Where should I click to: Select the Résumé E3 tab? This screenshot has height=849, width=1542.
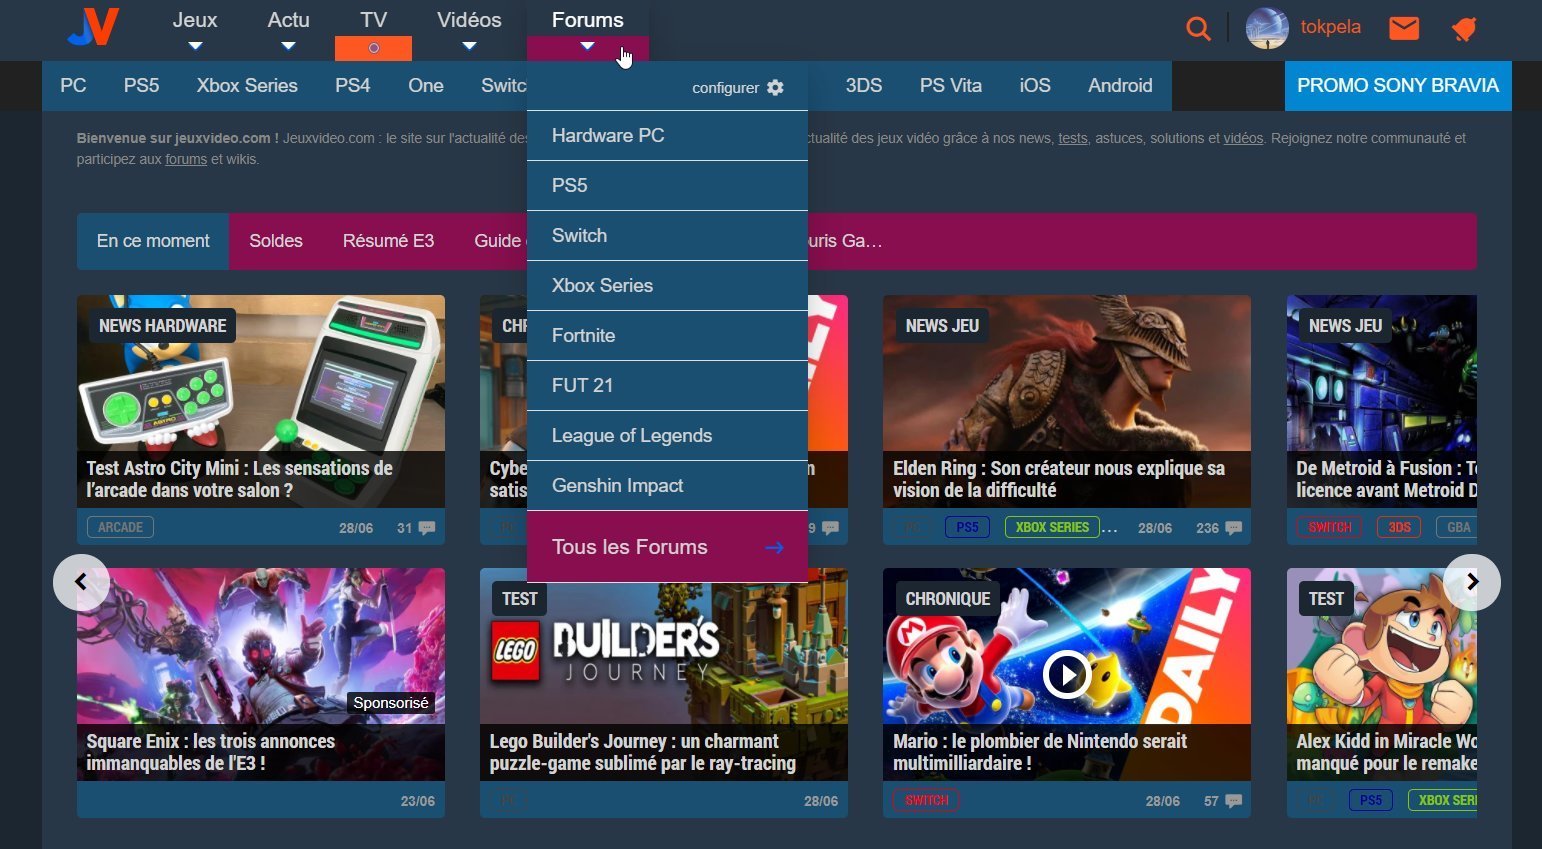pyautogui.click(x=388, y=241)
